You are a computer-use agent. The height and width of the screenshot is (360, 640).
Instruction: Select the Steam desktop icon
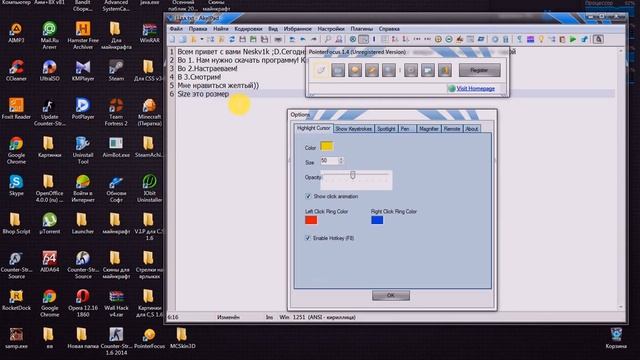pos(116,70)
